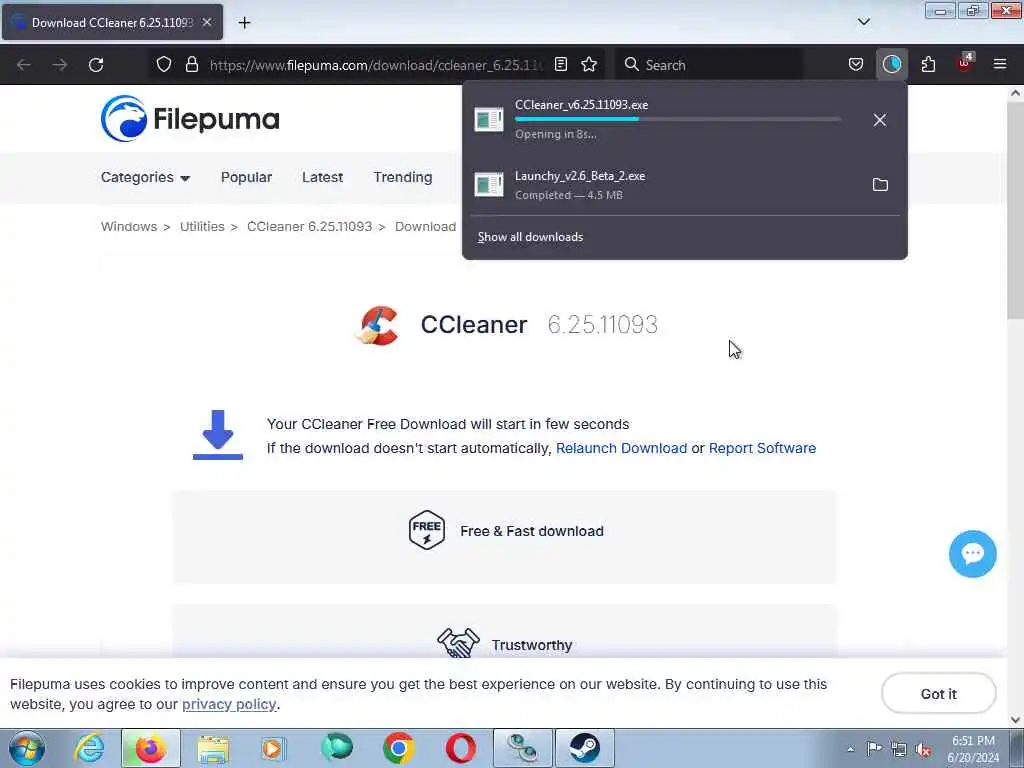
Task: Go forward with the forward arrow
Action: coord(59,65)
